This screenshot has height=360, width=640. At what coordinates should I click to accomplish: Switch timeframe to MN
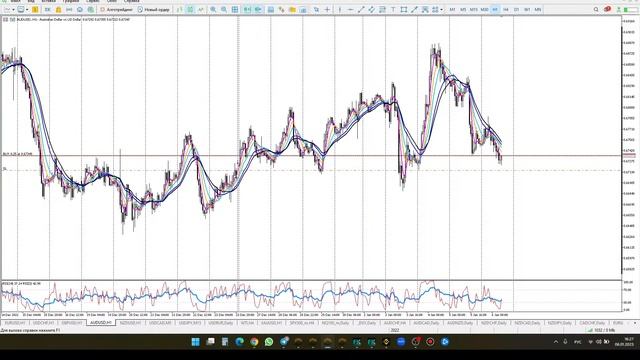click(538, 9)
